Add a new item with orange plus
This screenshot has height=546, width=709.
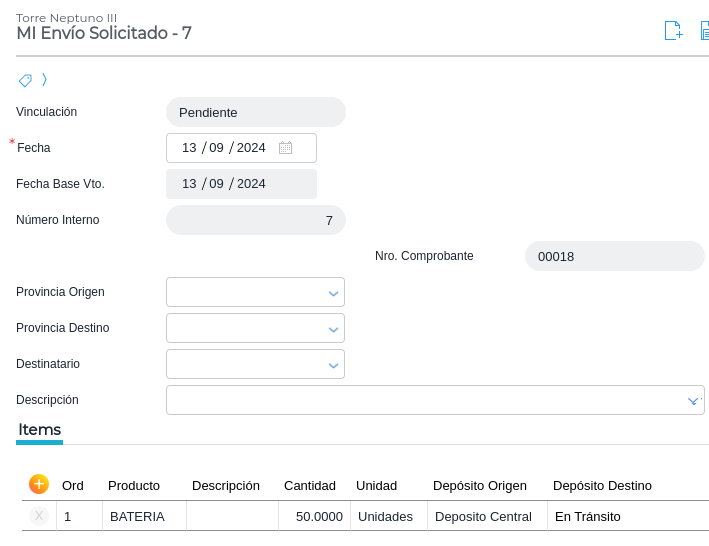tap(39, 484)
